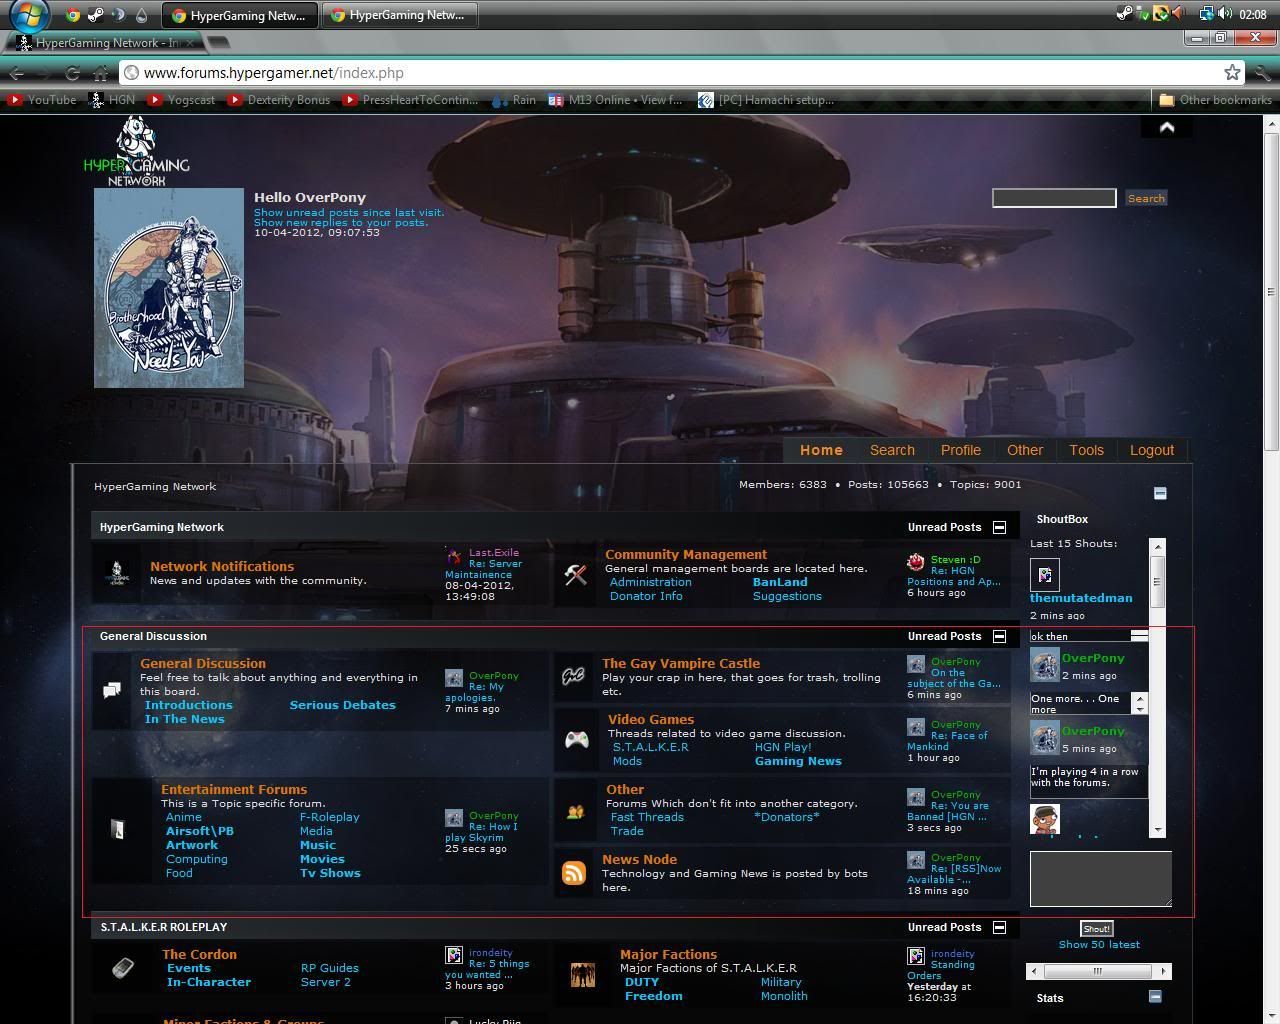This screenshot has width=1280, height=1024.
Task: Open Other bookmarks folder
Action: [x=1215, y=100]
